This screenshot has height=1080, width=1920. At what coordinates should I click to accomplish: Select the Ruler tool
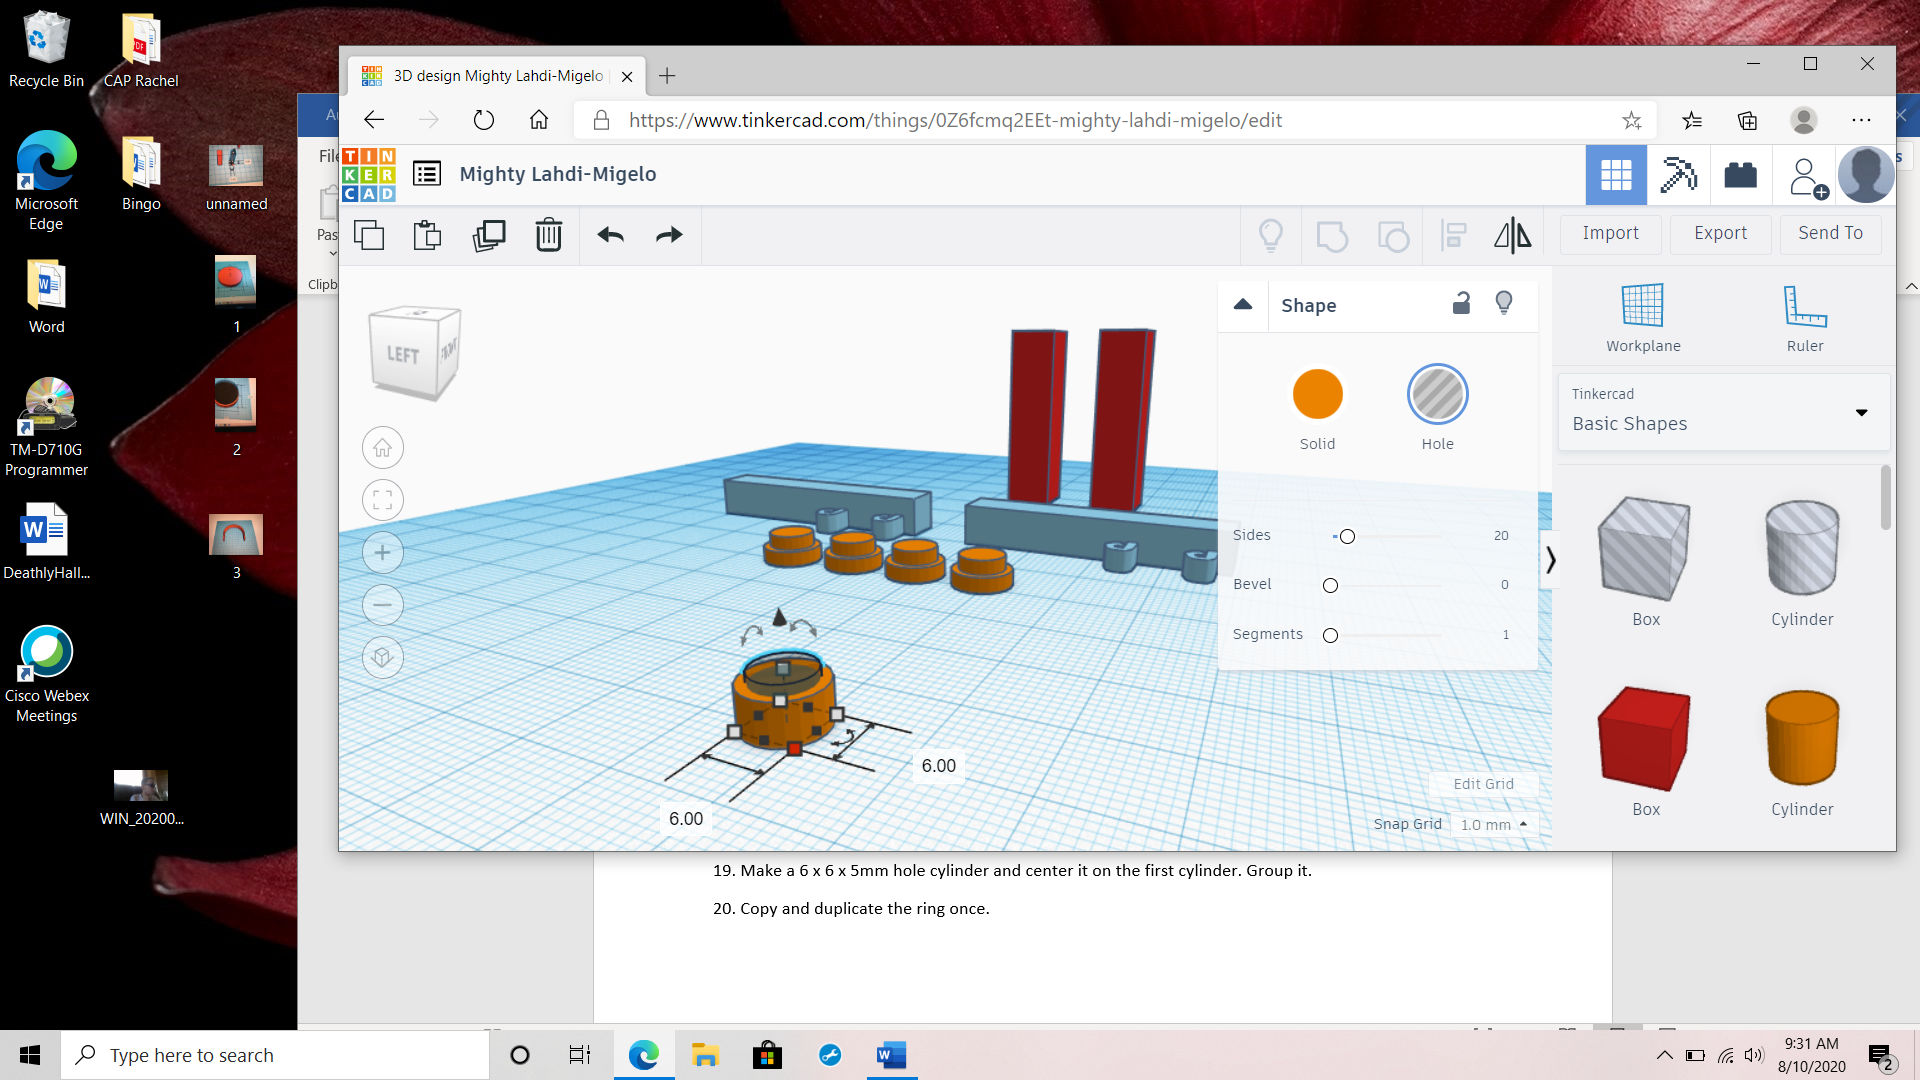(1805, 318)
